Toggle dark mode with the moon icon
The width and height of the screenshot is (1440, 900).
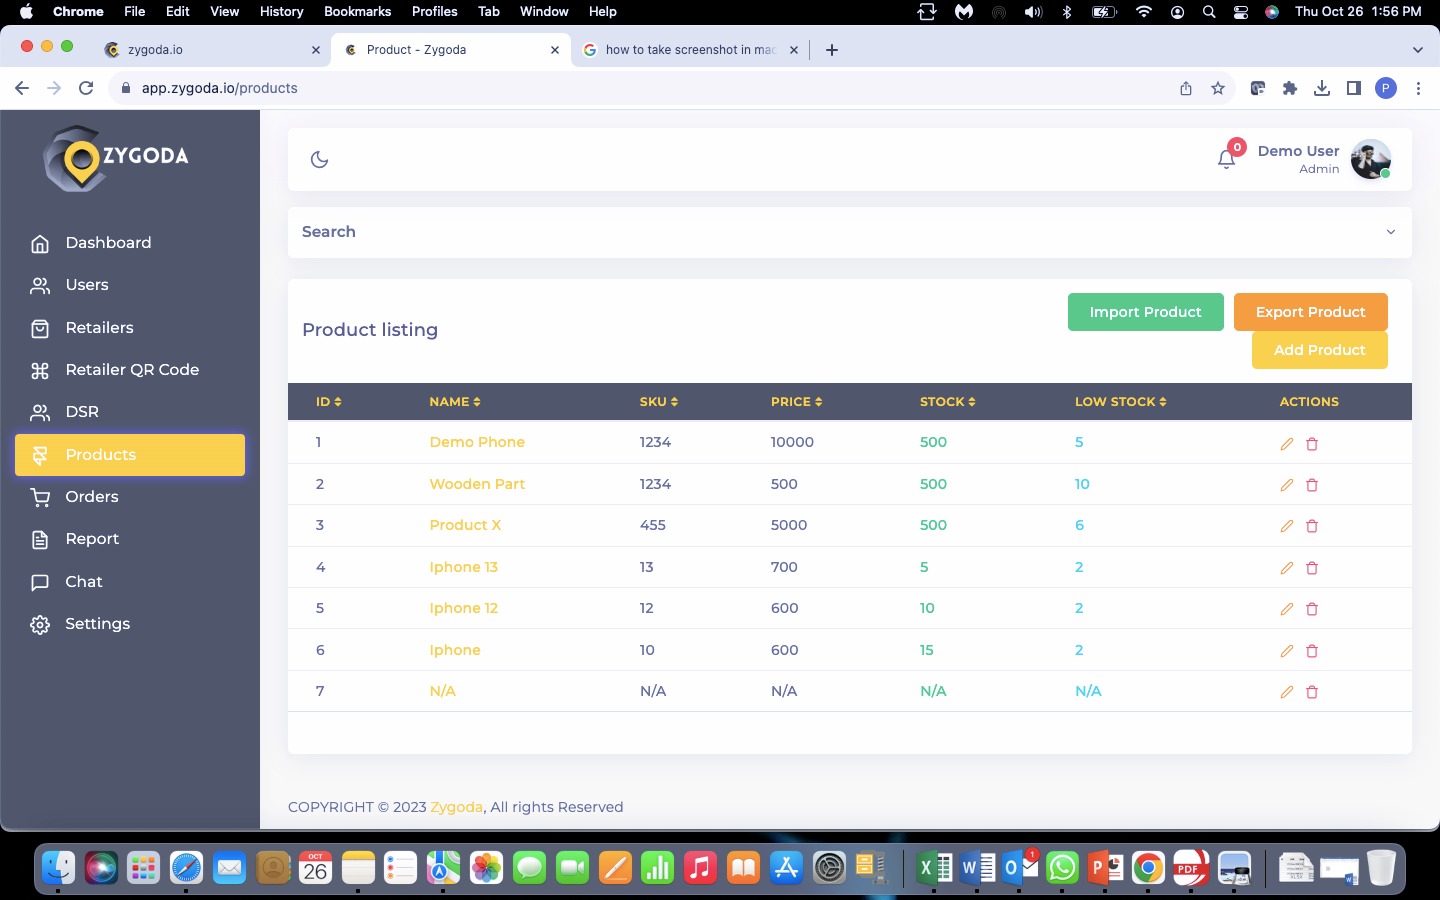[x=319, y=159]
